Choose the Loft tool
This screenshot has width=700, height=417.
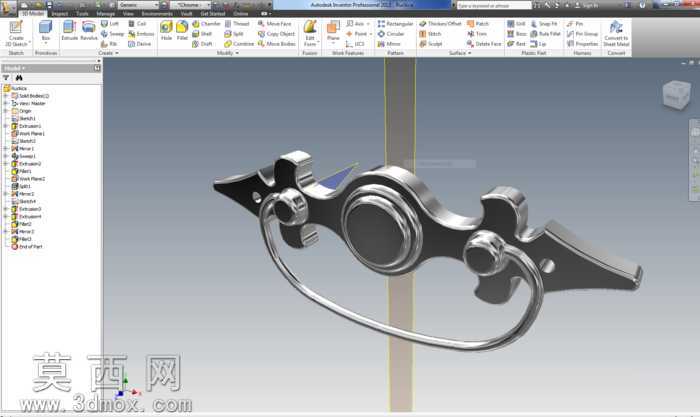(110, 24)
